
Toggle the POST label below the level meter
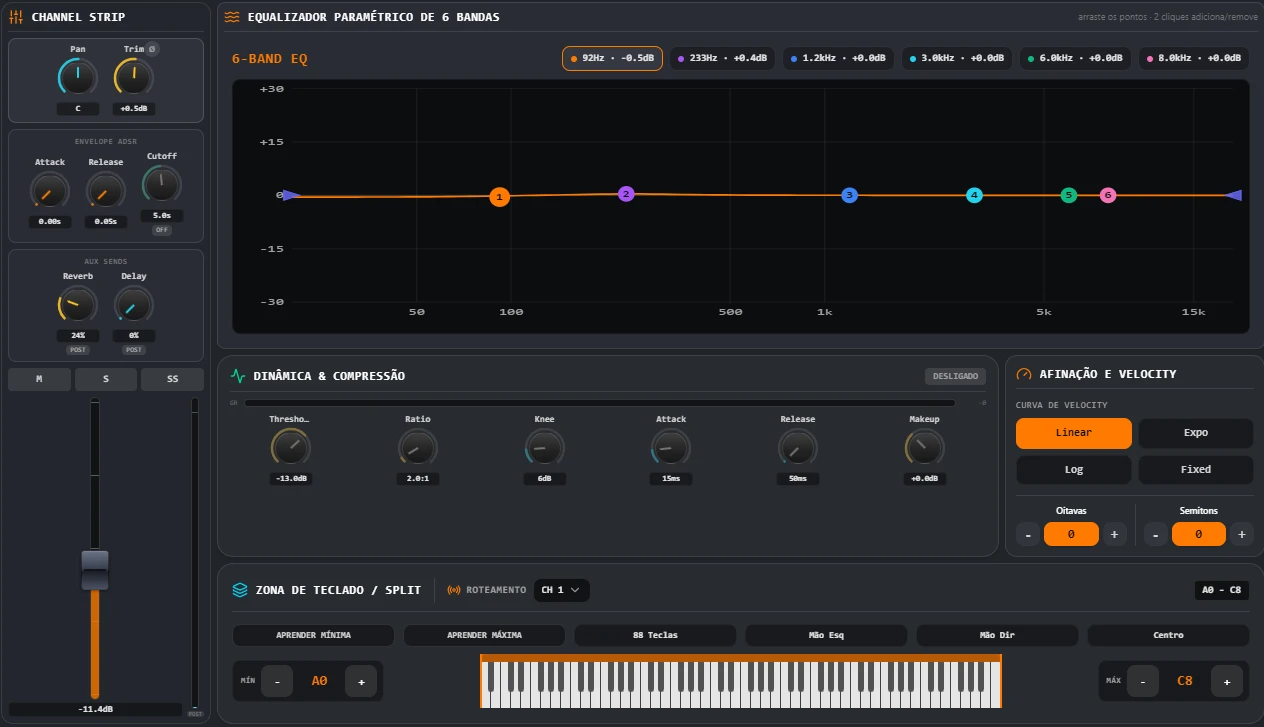click(x=195, y=714)
